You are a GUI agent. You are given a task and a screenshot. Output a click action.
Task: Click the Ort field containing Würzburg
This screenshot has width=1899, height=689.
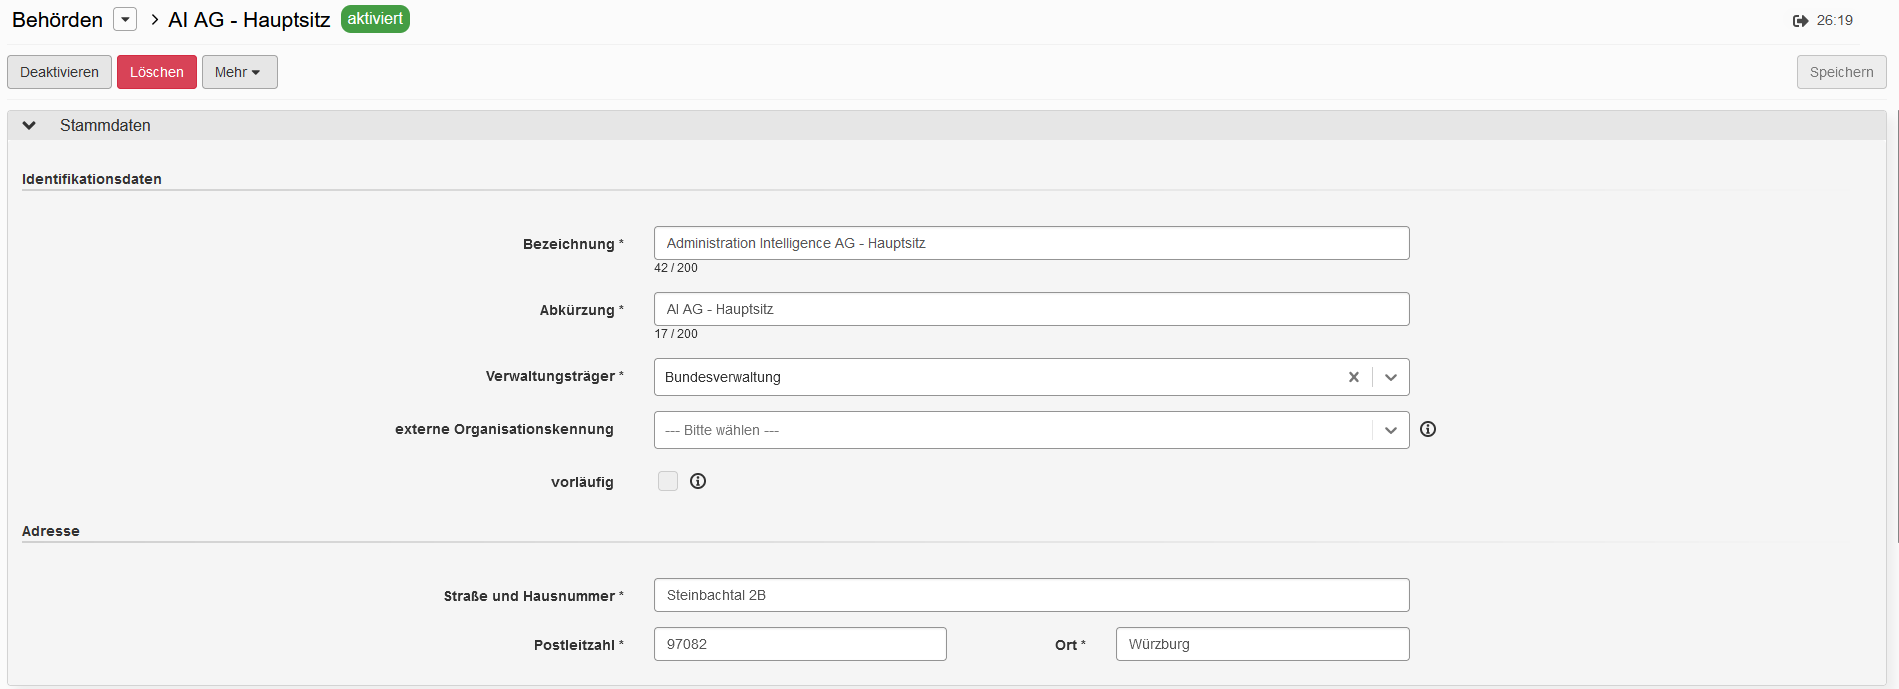coord(1262,644)
